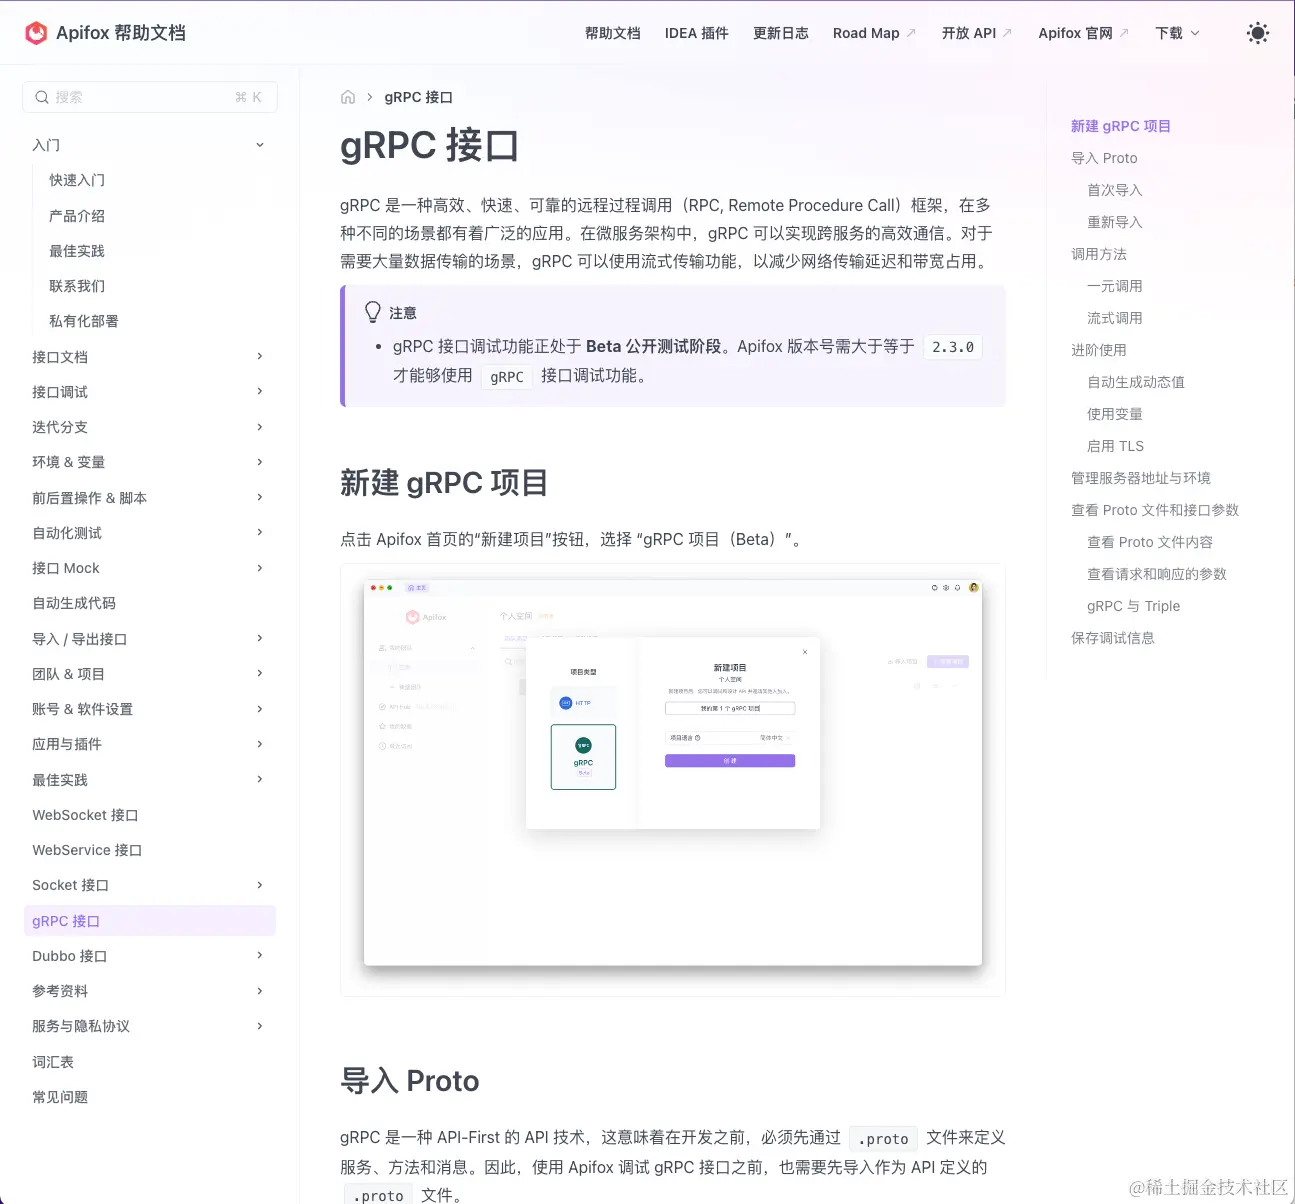This screenshot has height=1204, width=1295.
Task: Click the search magnifier icon
Action: coord(42,97)
